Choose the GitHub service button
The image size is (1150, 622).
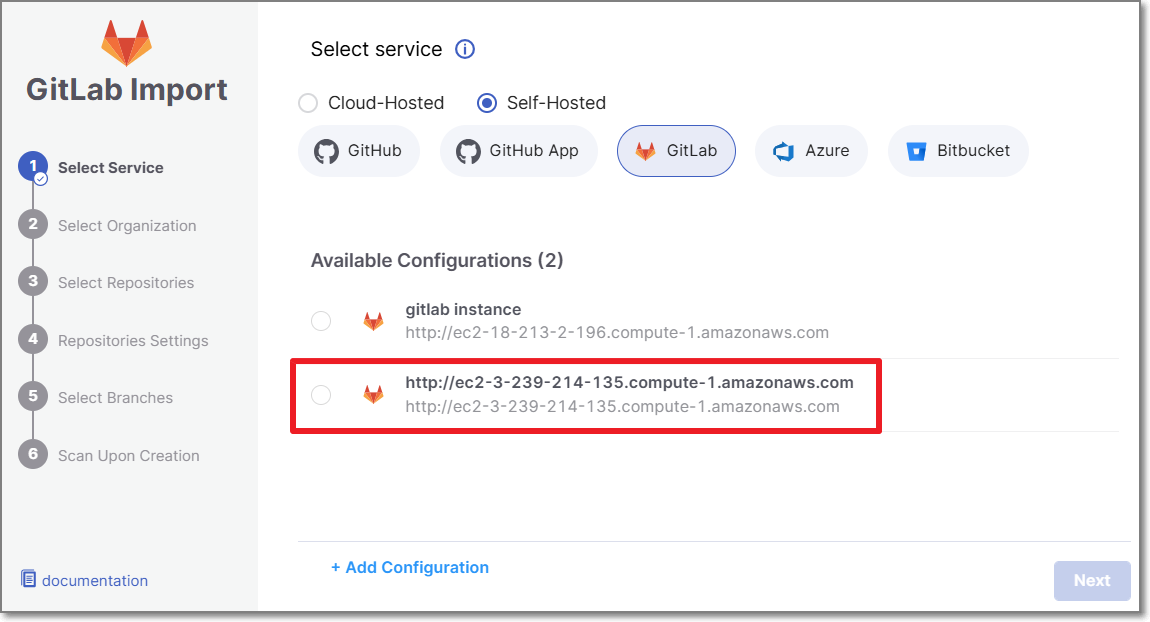coord(358,151)
